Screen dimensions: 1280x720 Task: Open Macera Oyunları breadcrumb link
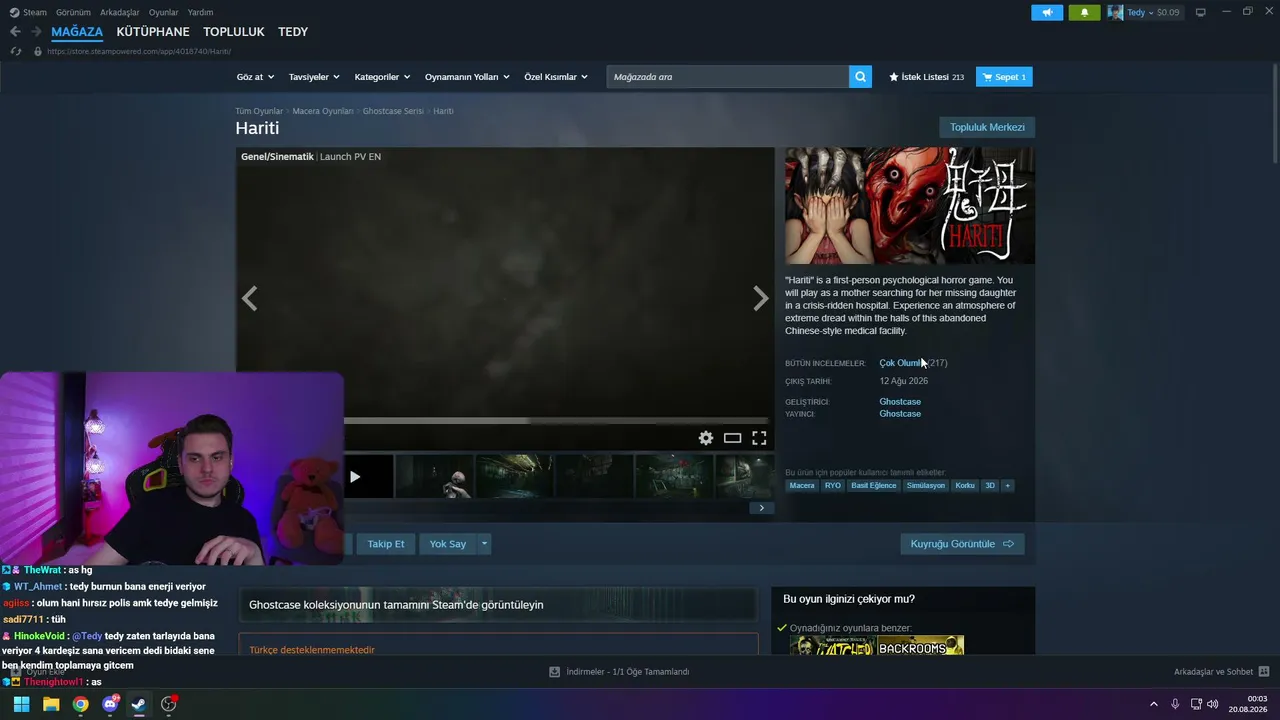point(323,111)
